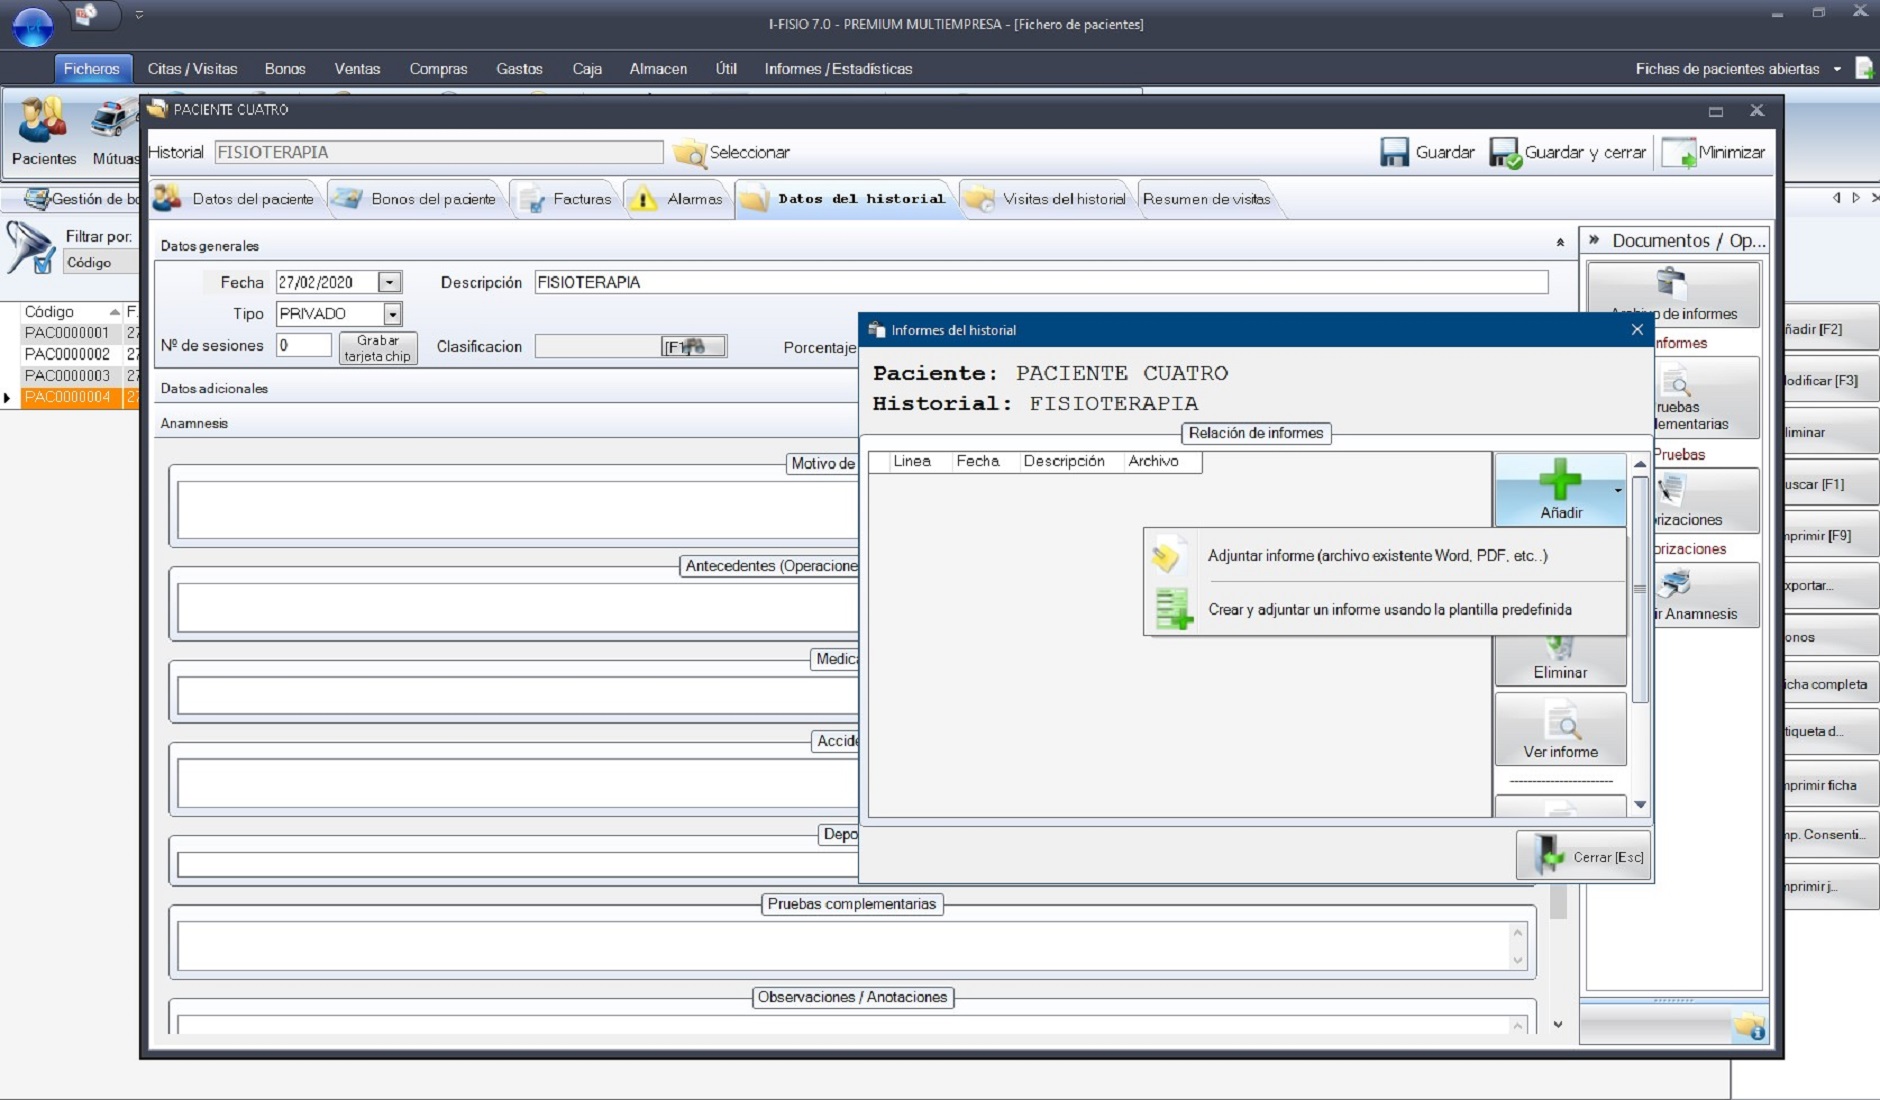
Task: Click the Gestión de bonos icon
Action: 38,199
